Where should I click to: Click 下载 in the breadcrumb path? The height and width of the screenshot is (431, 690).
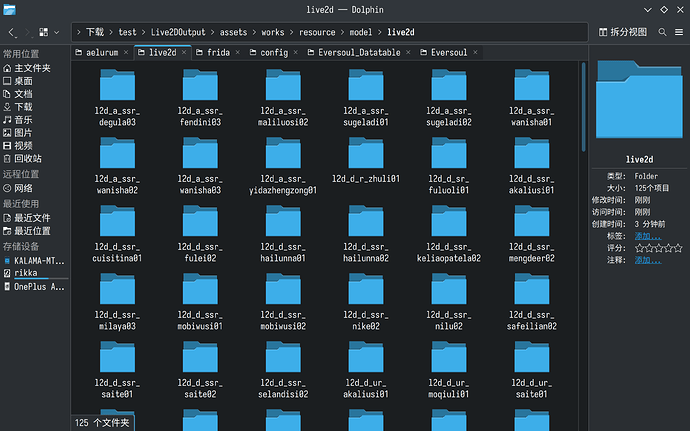(x=95, y=32)
